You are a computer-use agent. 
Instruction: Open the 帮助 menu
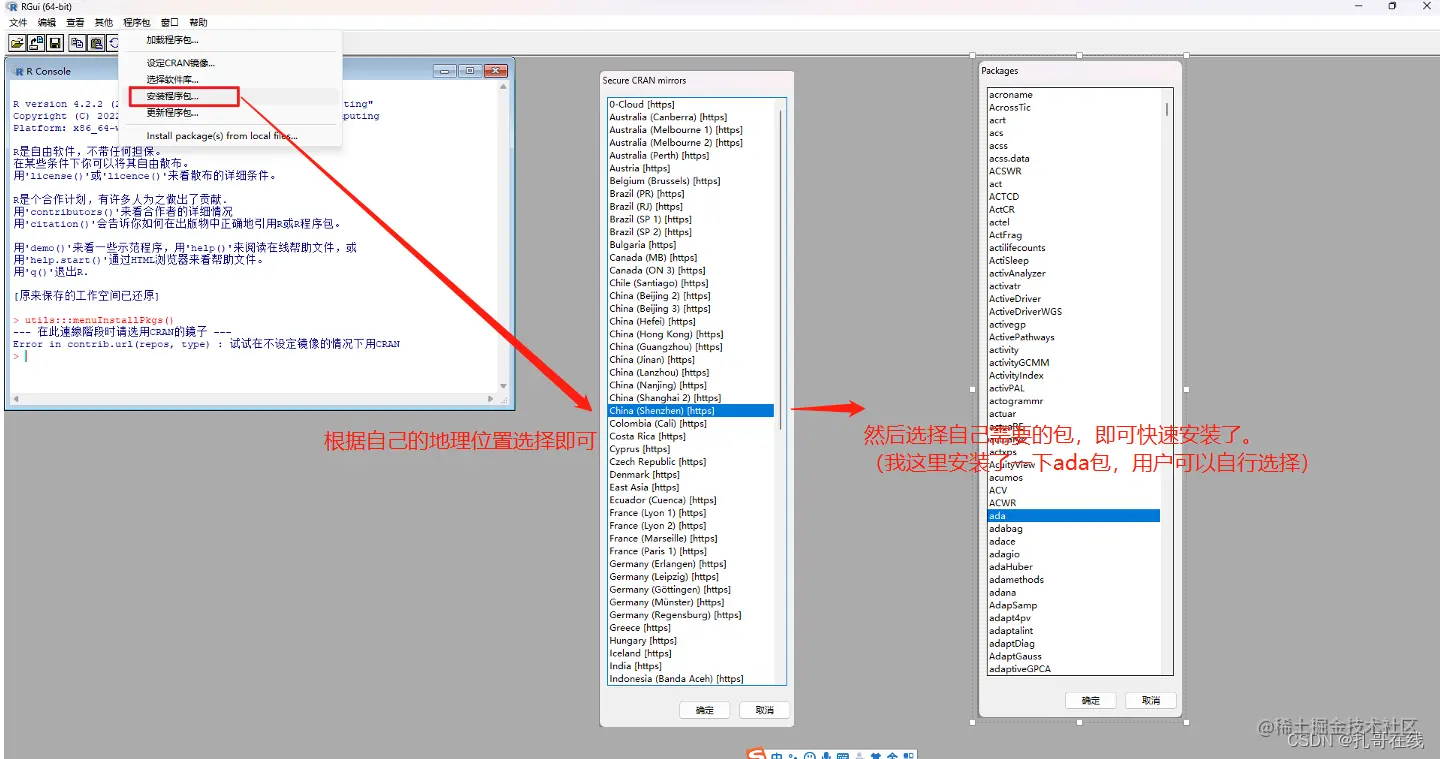198,22
